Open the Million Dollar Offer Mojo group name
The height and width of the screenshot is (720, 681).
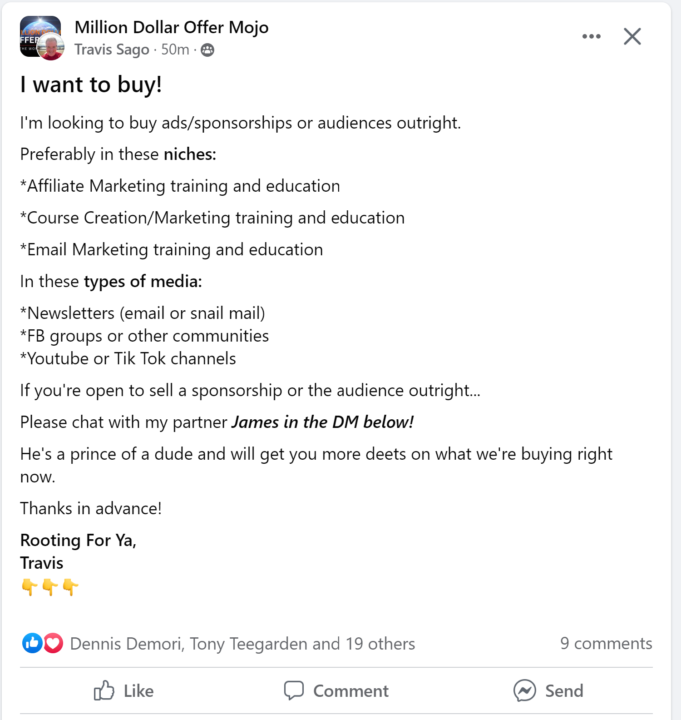(171, 27)
